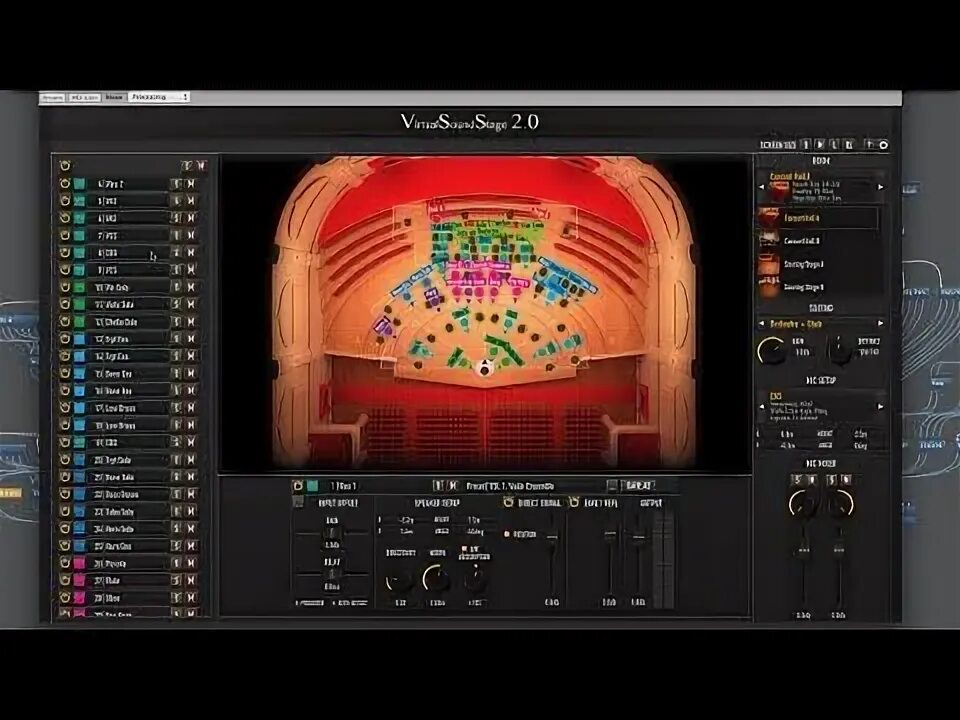960x720 pixels.
Task: Go to next room with right arrow
Action: (881, 187)
